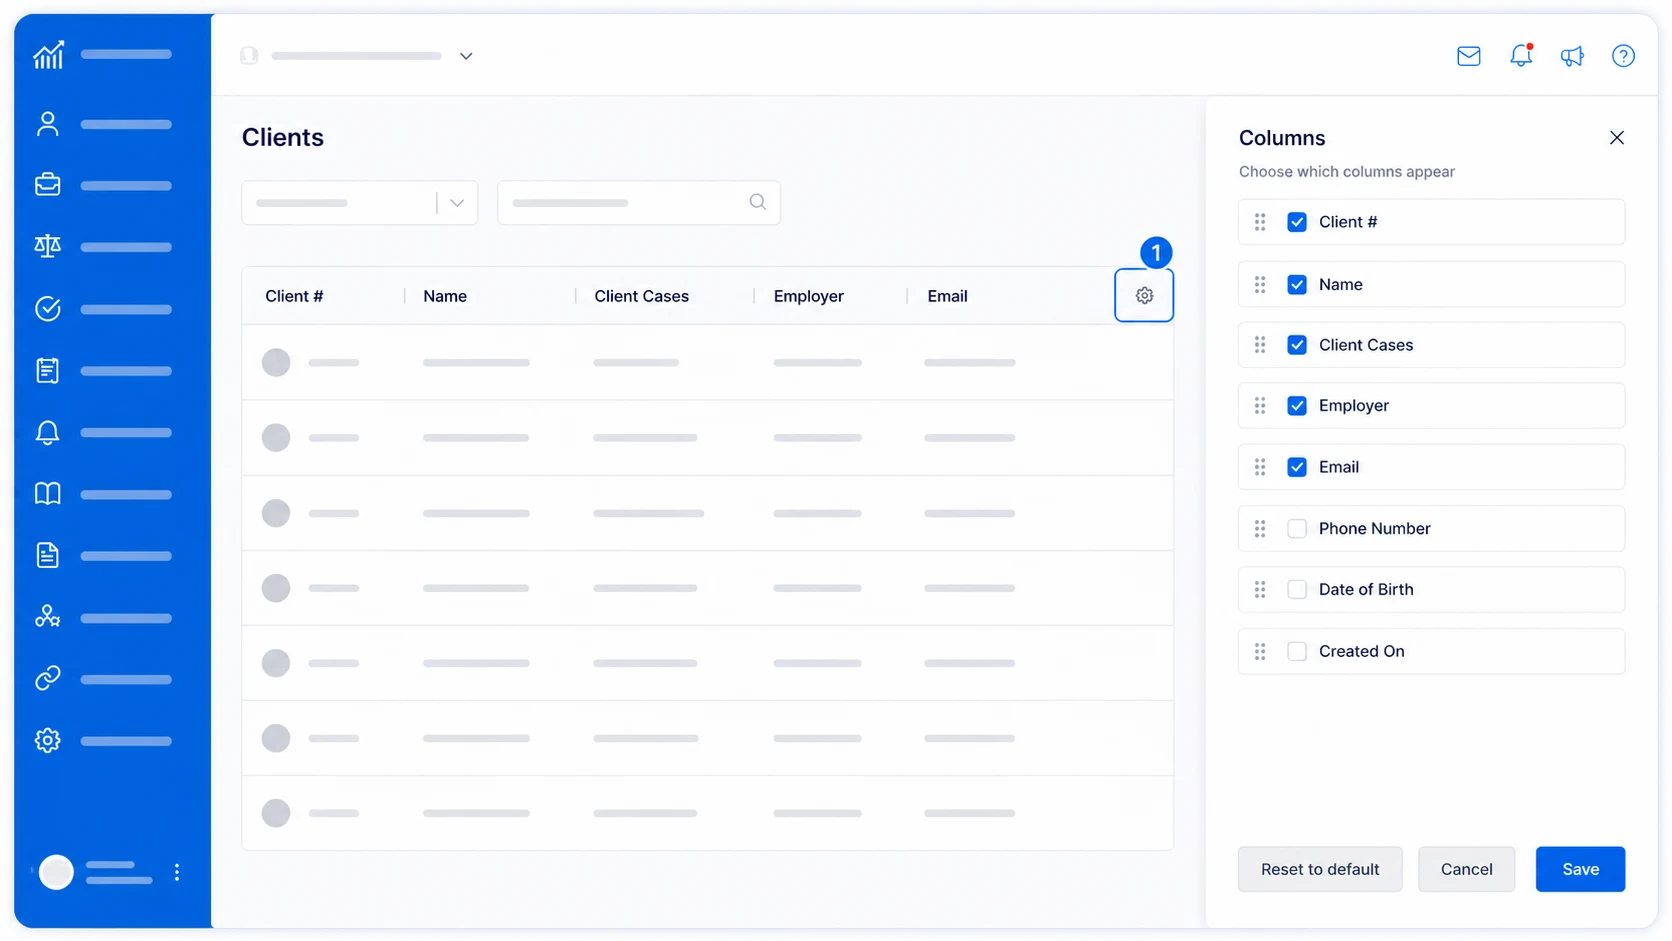
Task: Grab the drag handle for Created On
Action: click(1260, 652)
